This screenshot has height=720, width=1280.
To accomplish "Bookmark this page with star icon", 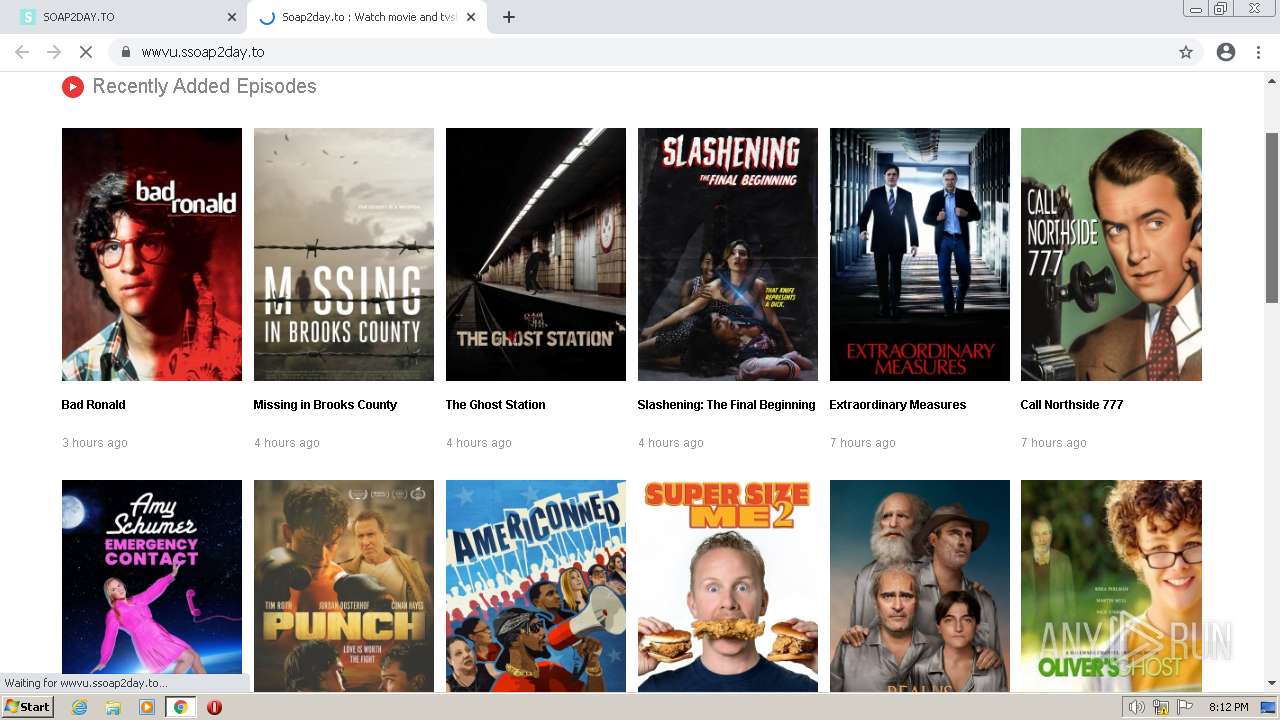I will tap(1186, 52).
